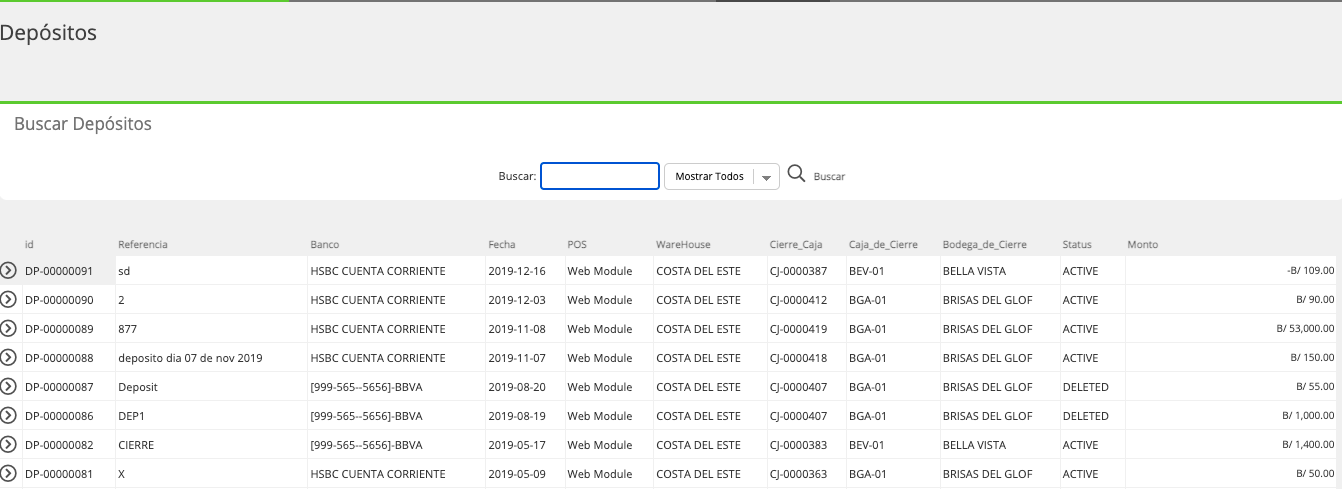Click the amount -B/ 109.00
Screen dimensions: 1342x489
[1310, 271]
